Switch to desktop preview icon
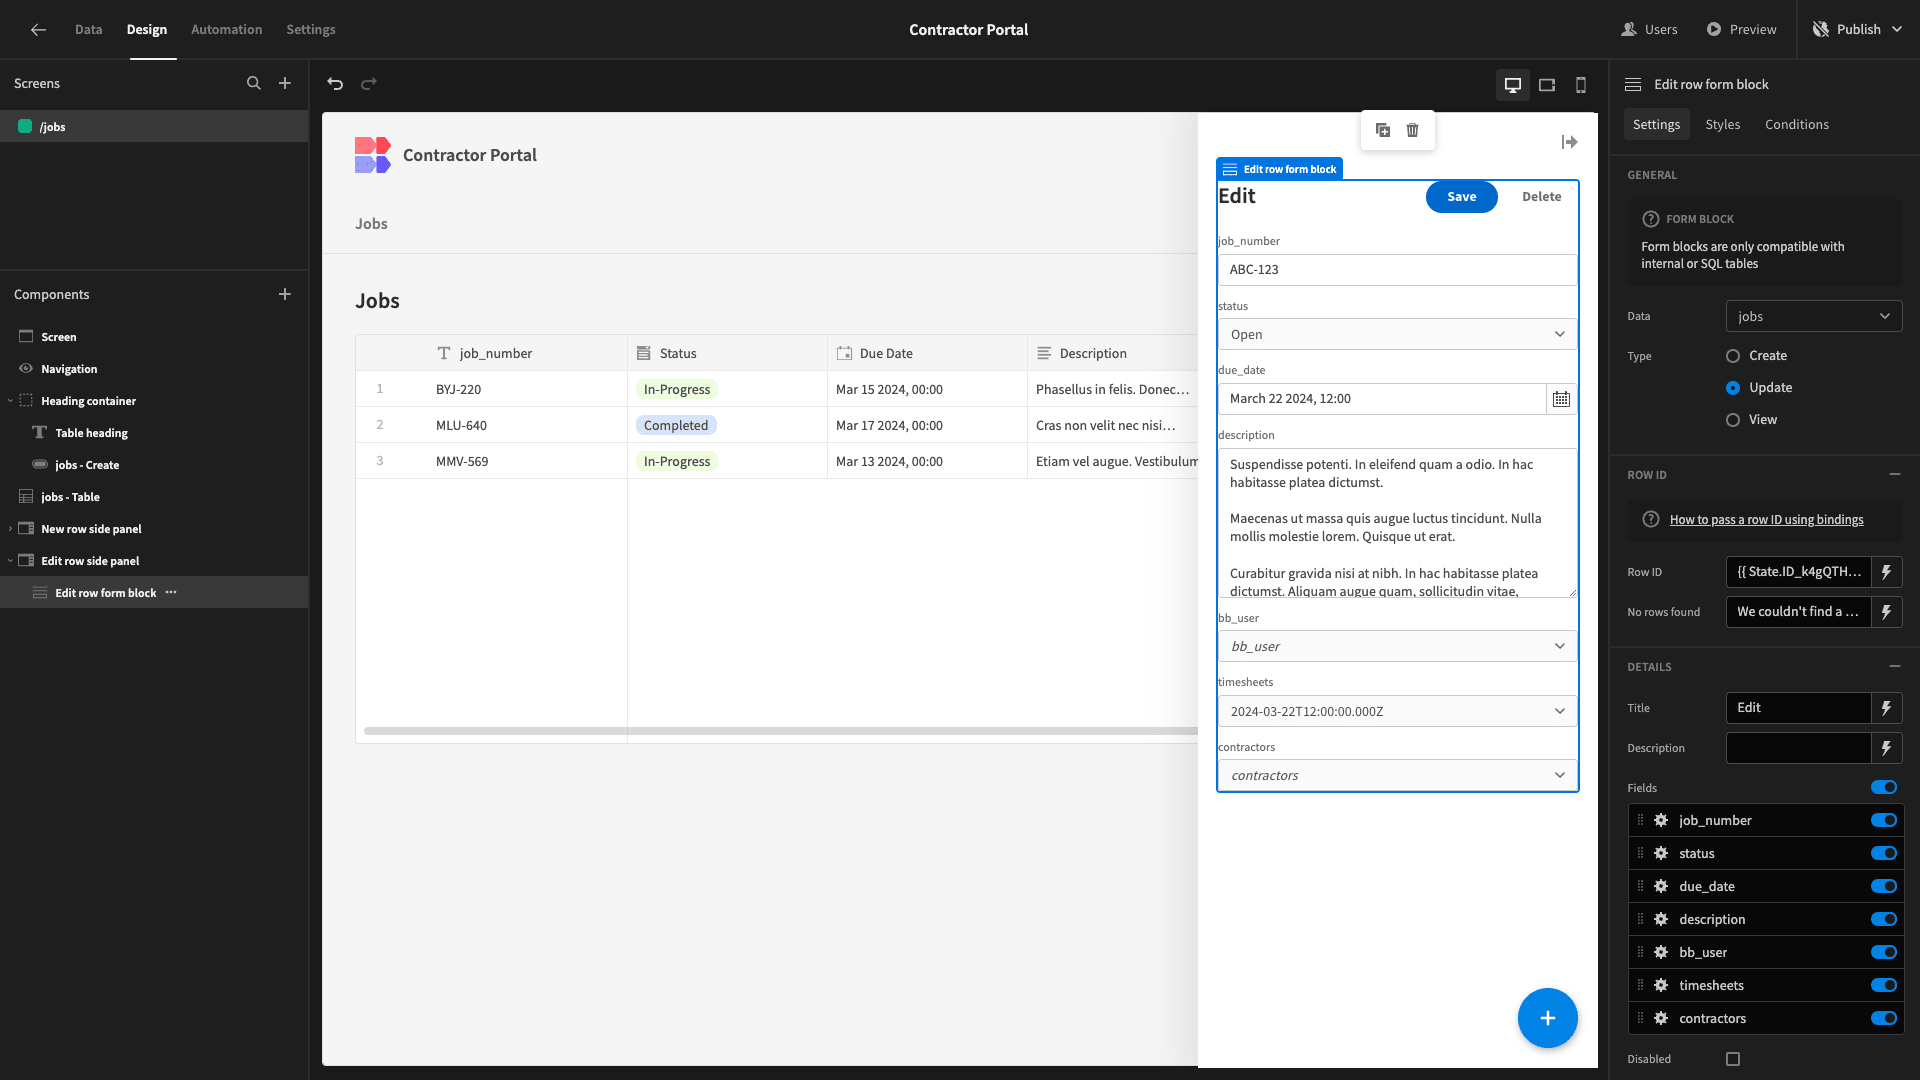 tap(1513, 85)
